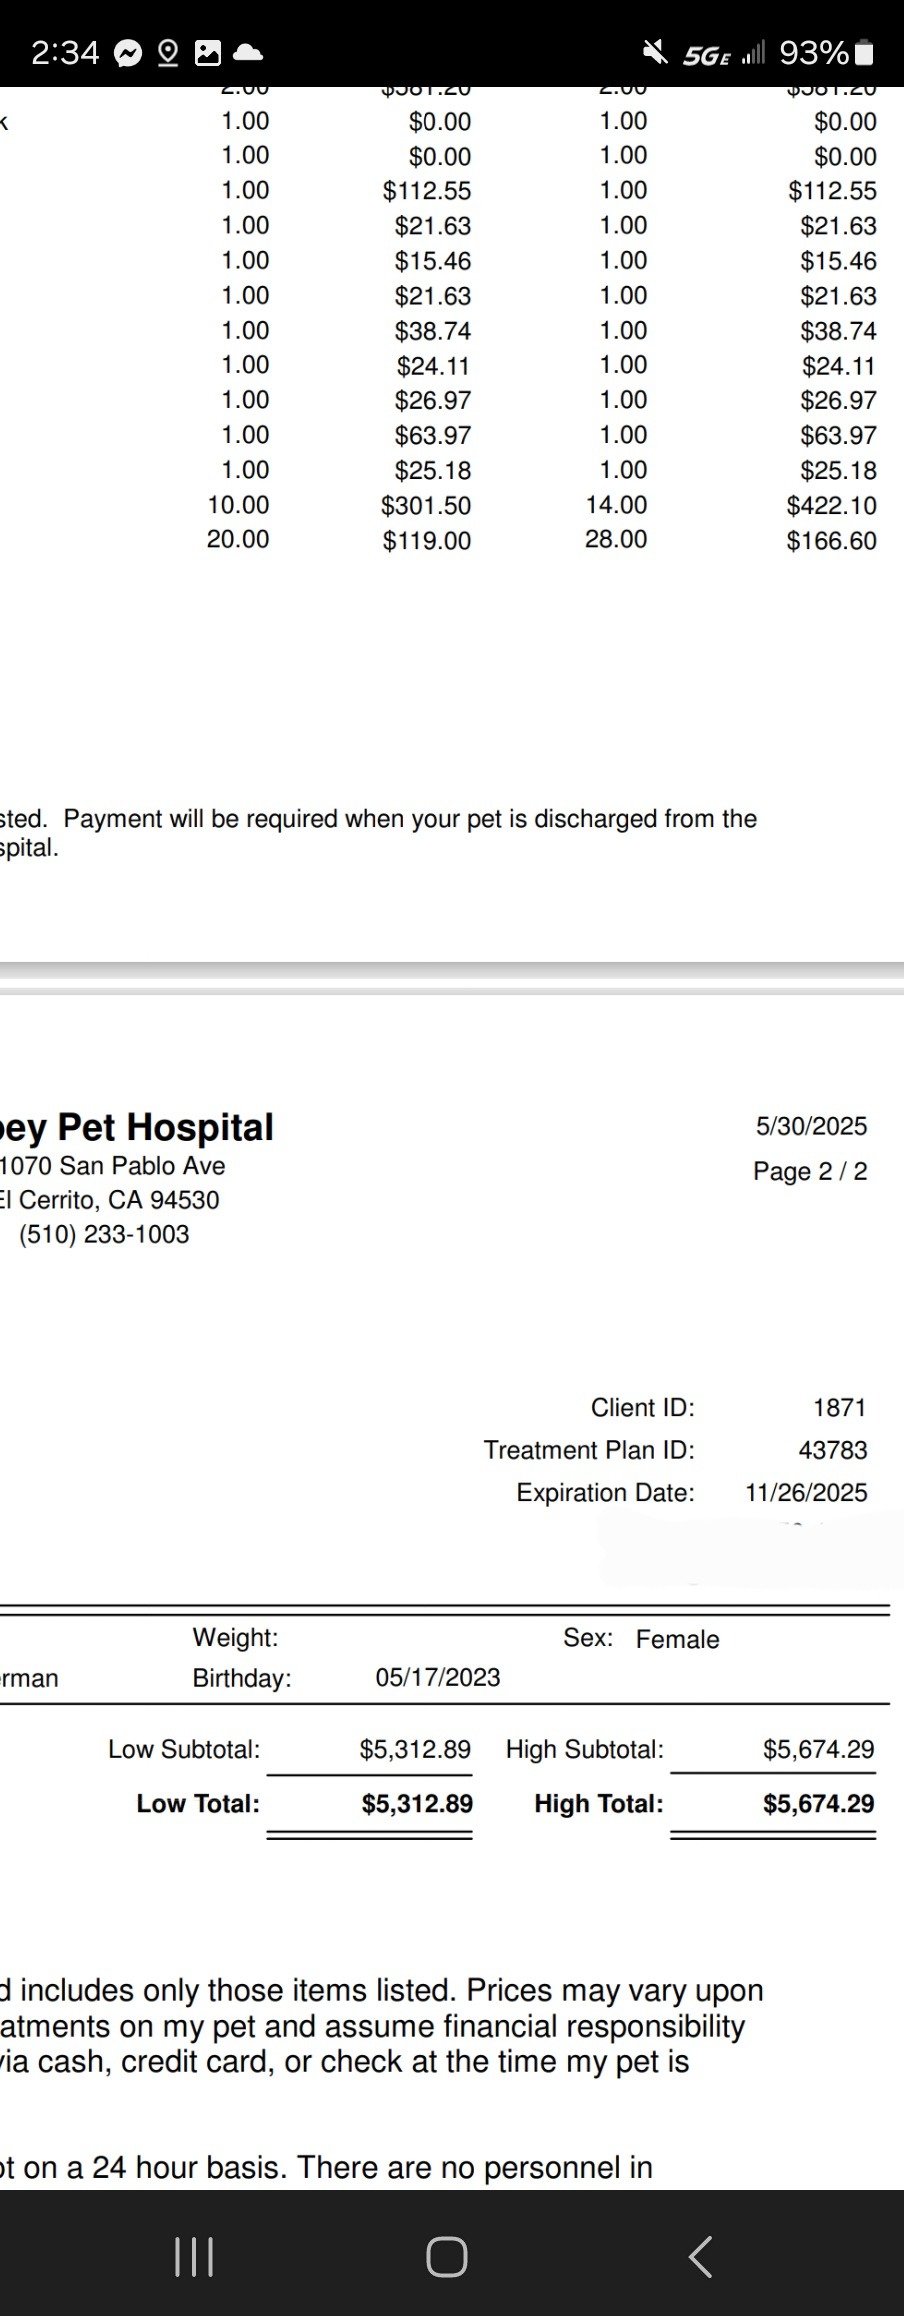The width and height of the screenshot is (904, 2316).
Task: Call the hospital phone number (510) 233-1003
Action: [x=104, y=1234]
